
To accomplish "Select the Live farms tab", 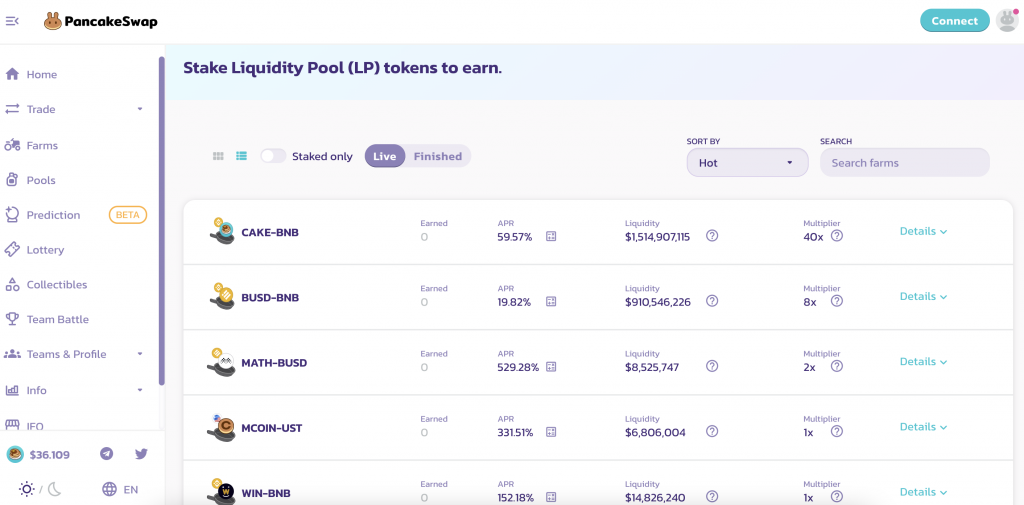I will tap(385, 156).
